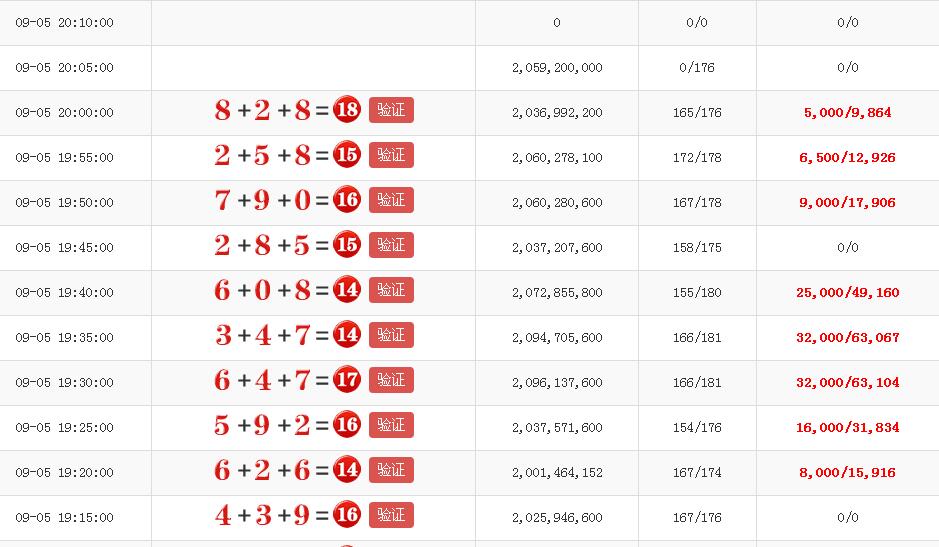
Task: Select the result circle 14 in the 19:40:00 row
Action: point(347,290)
